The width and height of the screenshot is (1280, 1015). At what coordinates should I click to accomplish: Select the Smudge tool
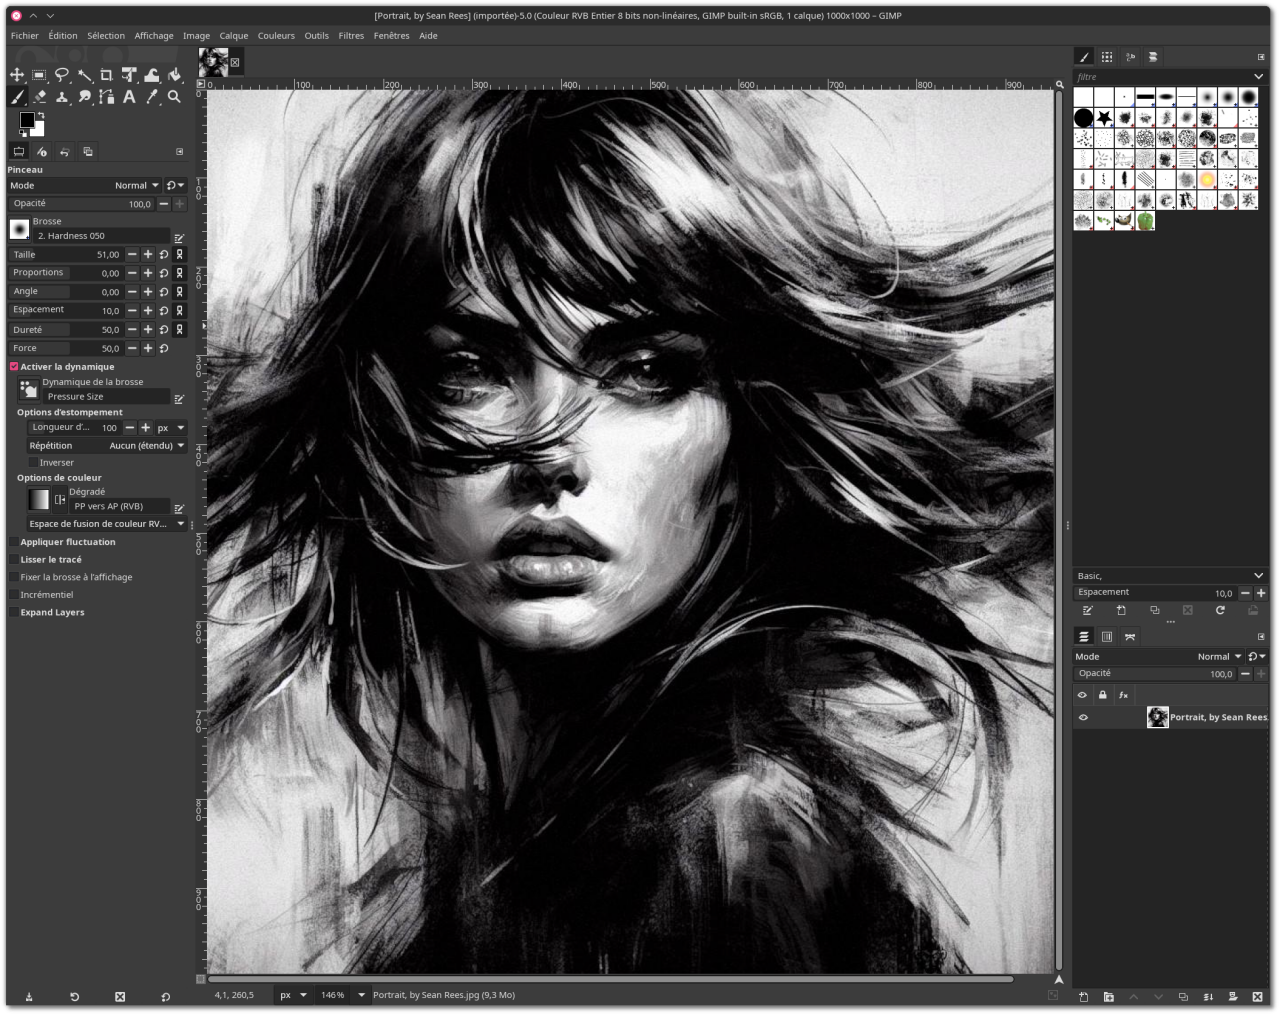tap(85, 97)
